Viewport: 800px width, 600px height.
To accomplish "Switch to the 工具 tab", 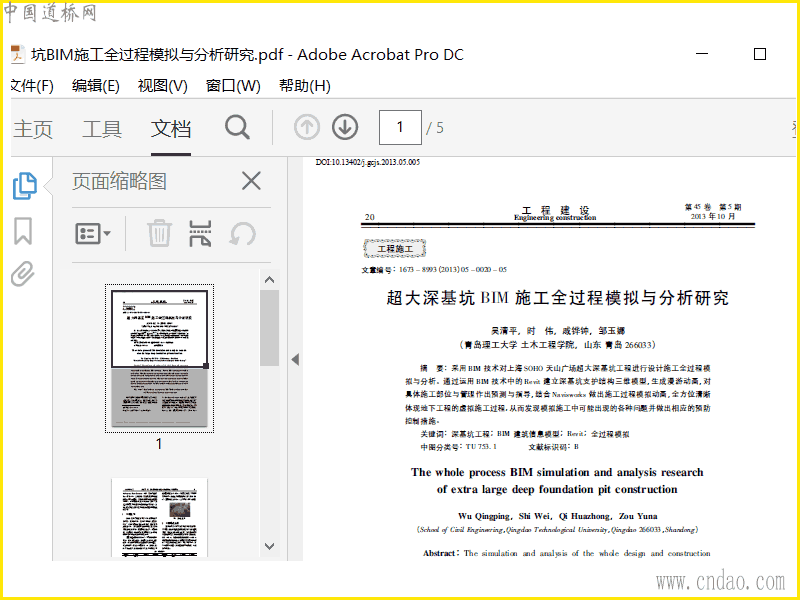I will (102, 129).
